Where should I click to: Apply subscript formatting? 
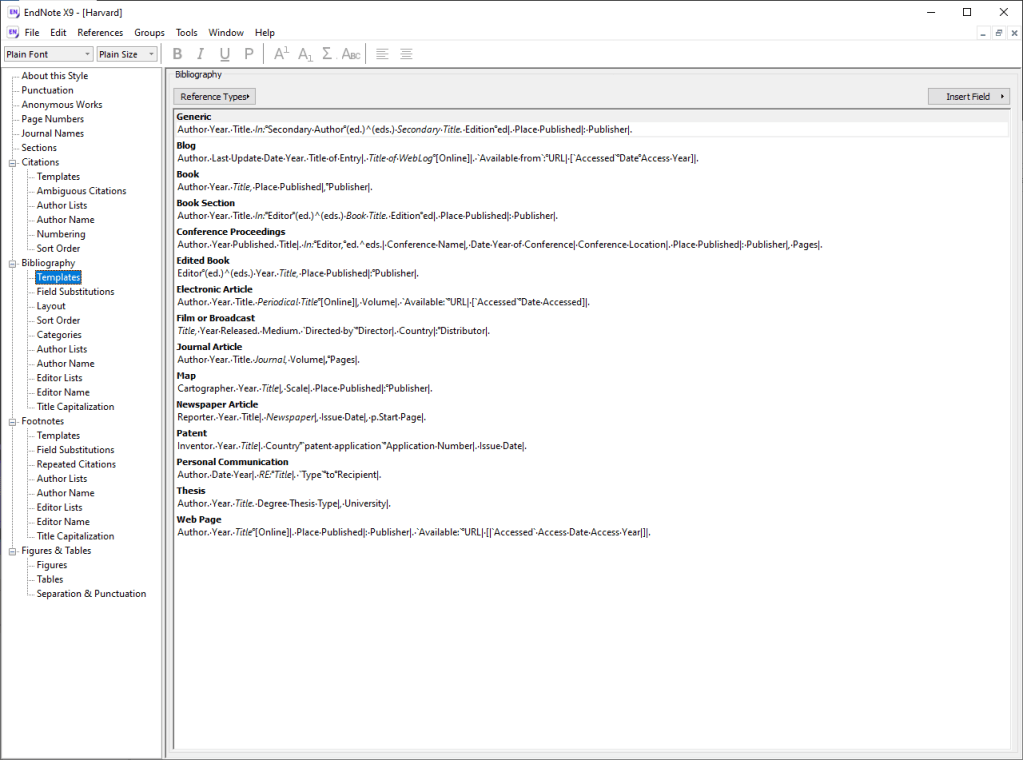click(x=306, y=54)
